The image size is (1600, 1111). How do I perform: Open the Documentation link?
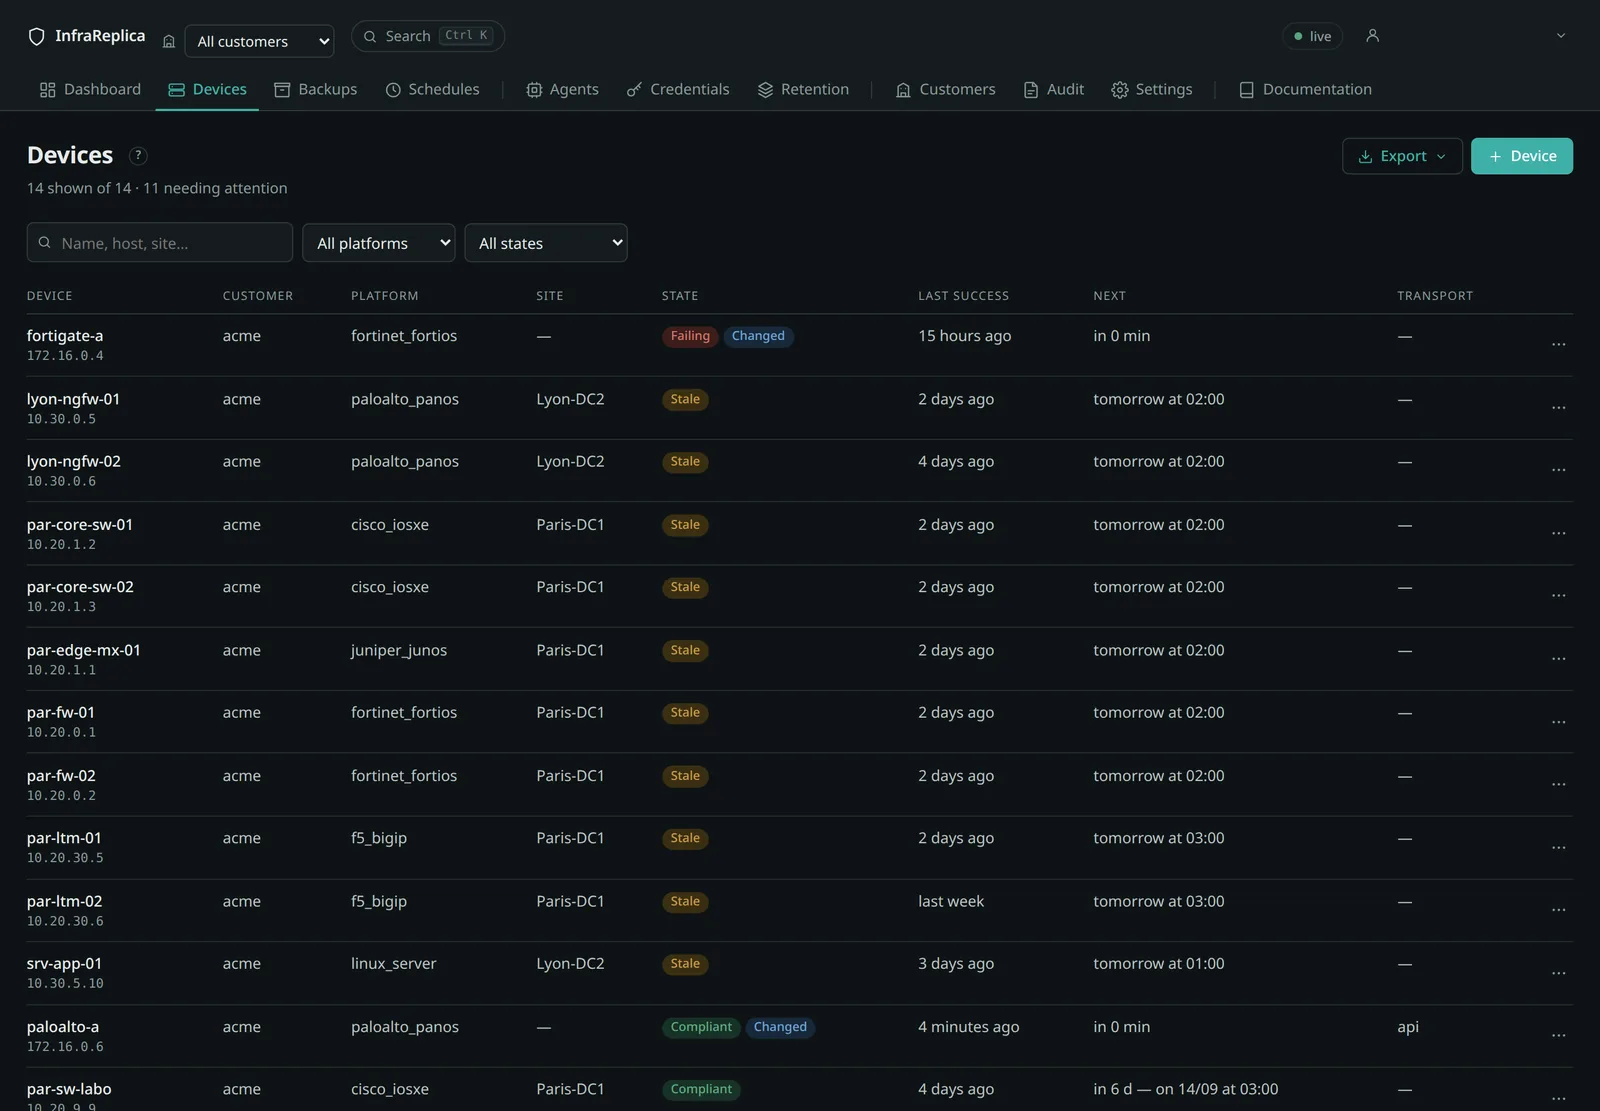(1305, 89)
